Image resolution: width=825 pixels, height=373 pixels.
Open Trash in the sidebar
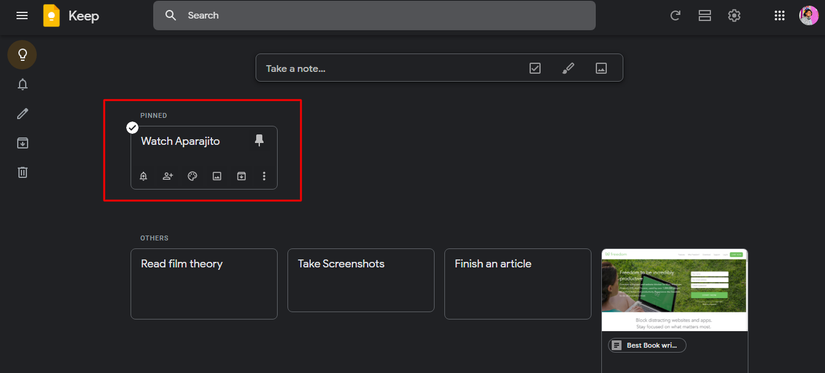tap(22, 172)
